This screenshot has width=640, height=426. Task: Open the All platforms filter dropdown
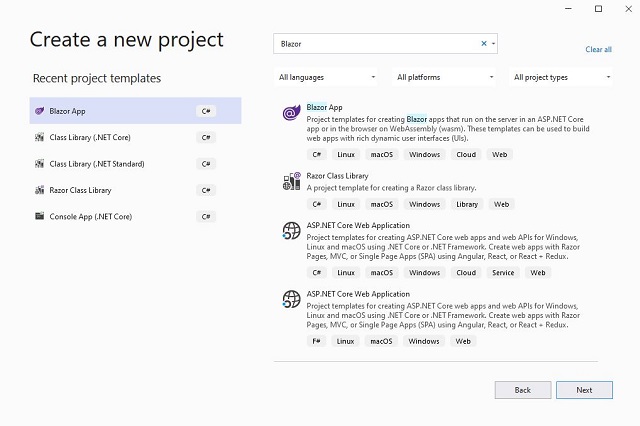tap(444, 77)
